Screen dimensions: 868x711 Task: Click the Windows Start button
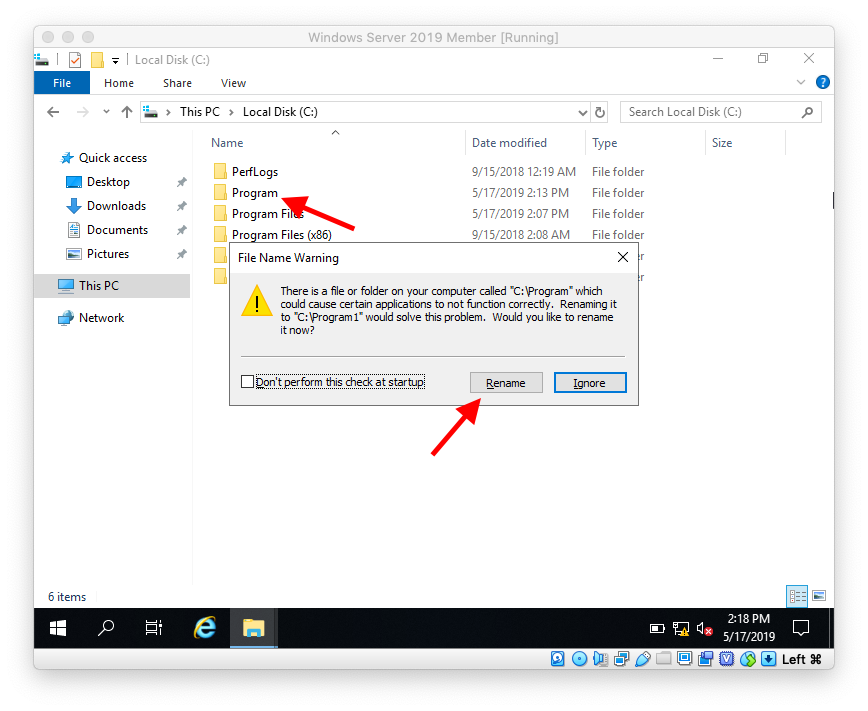coord(57,628)
